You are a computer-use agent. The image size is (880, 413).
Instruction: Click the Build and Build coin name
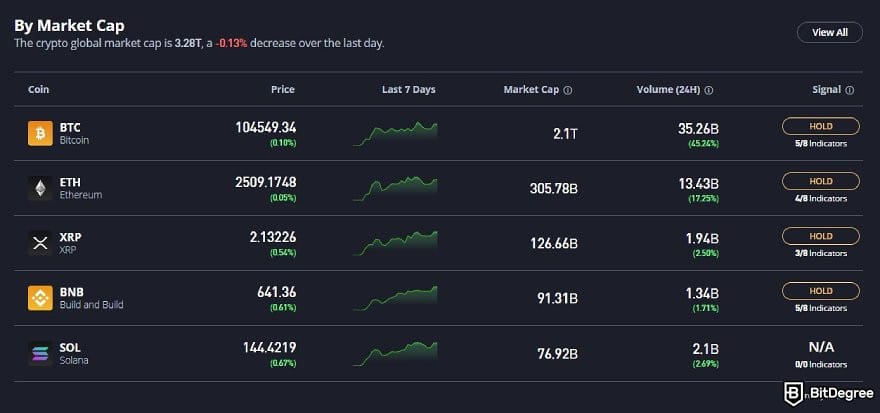pyautogui.click(x=91, y=305)
